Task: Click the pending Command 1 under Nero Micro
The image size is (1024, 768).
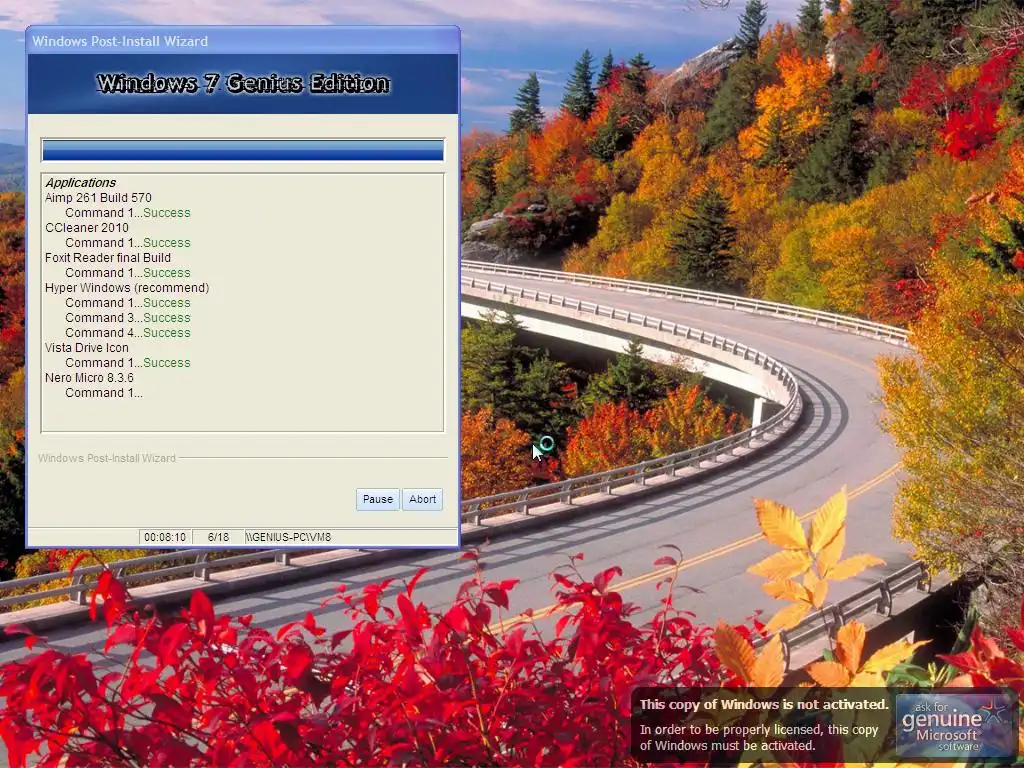Action: (103, 393)
